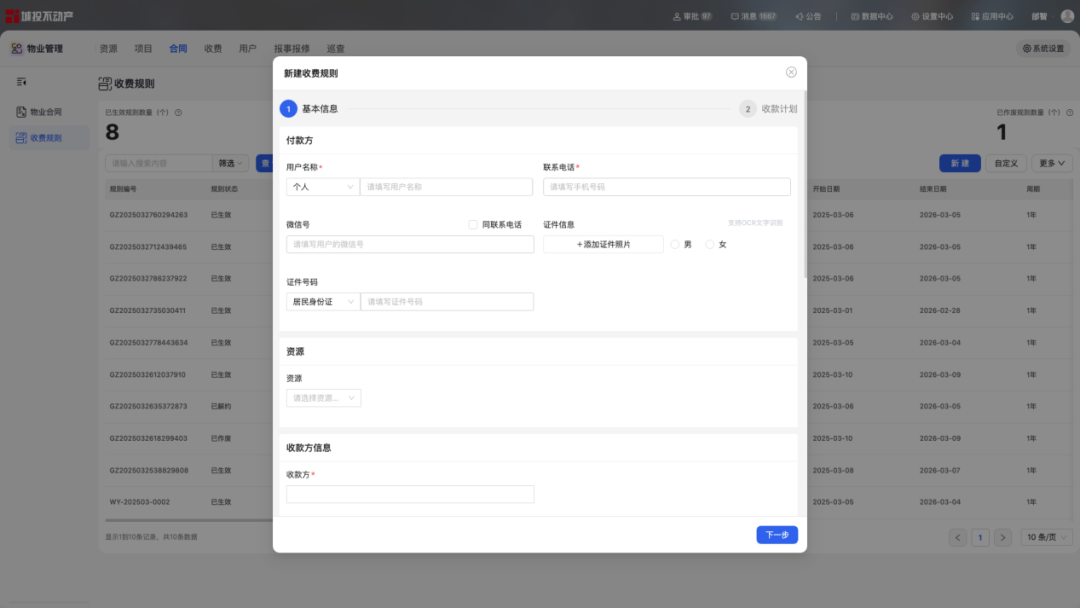Open the 居民身份证 ID type dropdown
The width and height of the screenshot is (1080, 608).
[x=322, y=301]
